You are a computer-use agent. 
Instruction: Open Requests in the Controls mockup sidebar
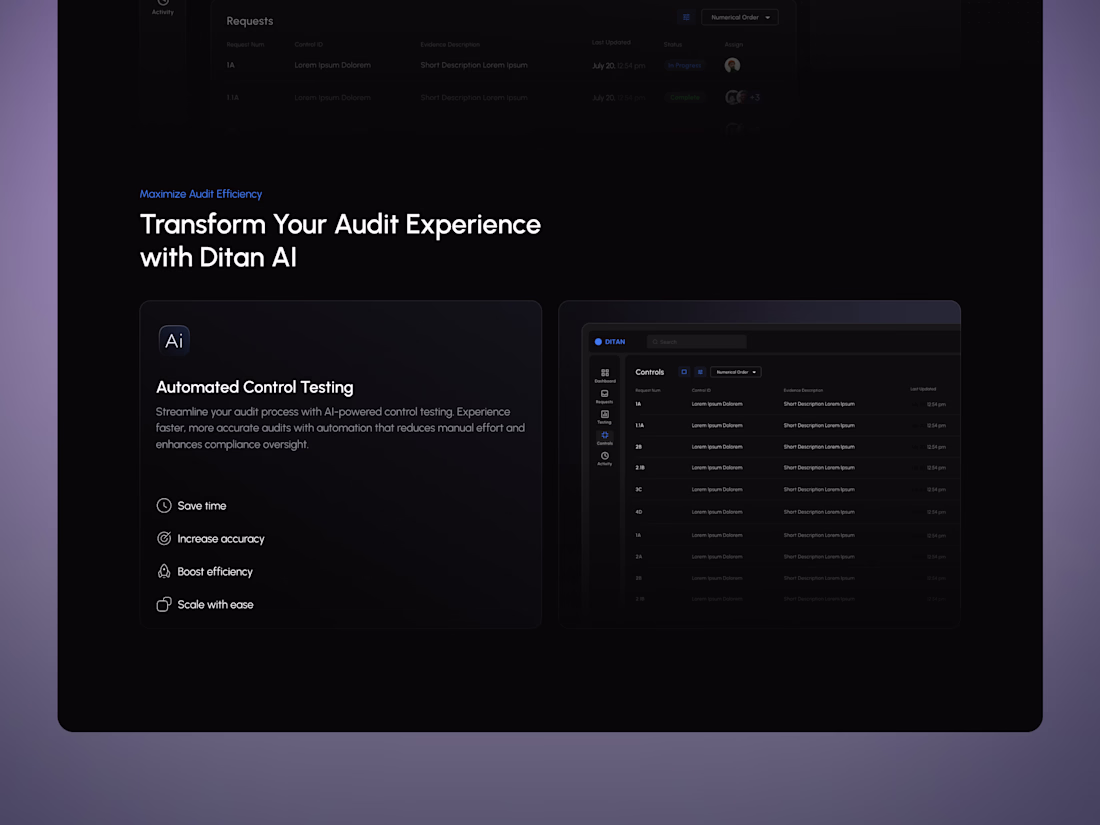tap(605, 396)
